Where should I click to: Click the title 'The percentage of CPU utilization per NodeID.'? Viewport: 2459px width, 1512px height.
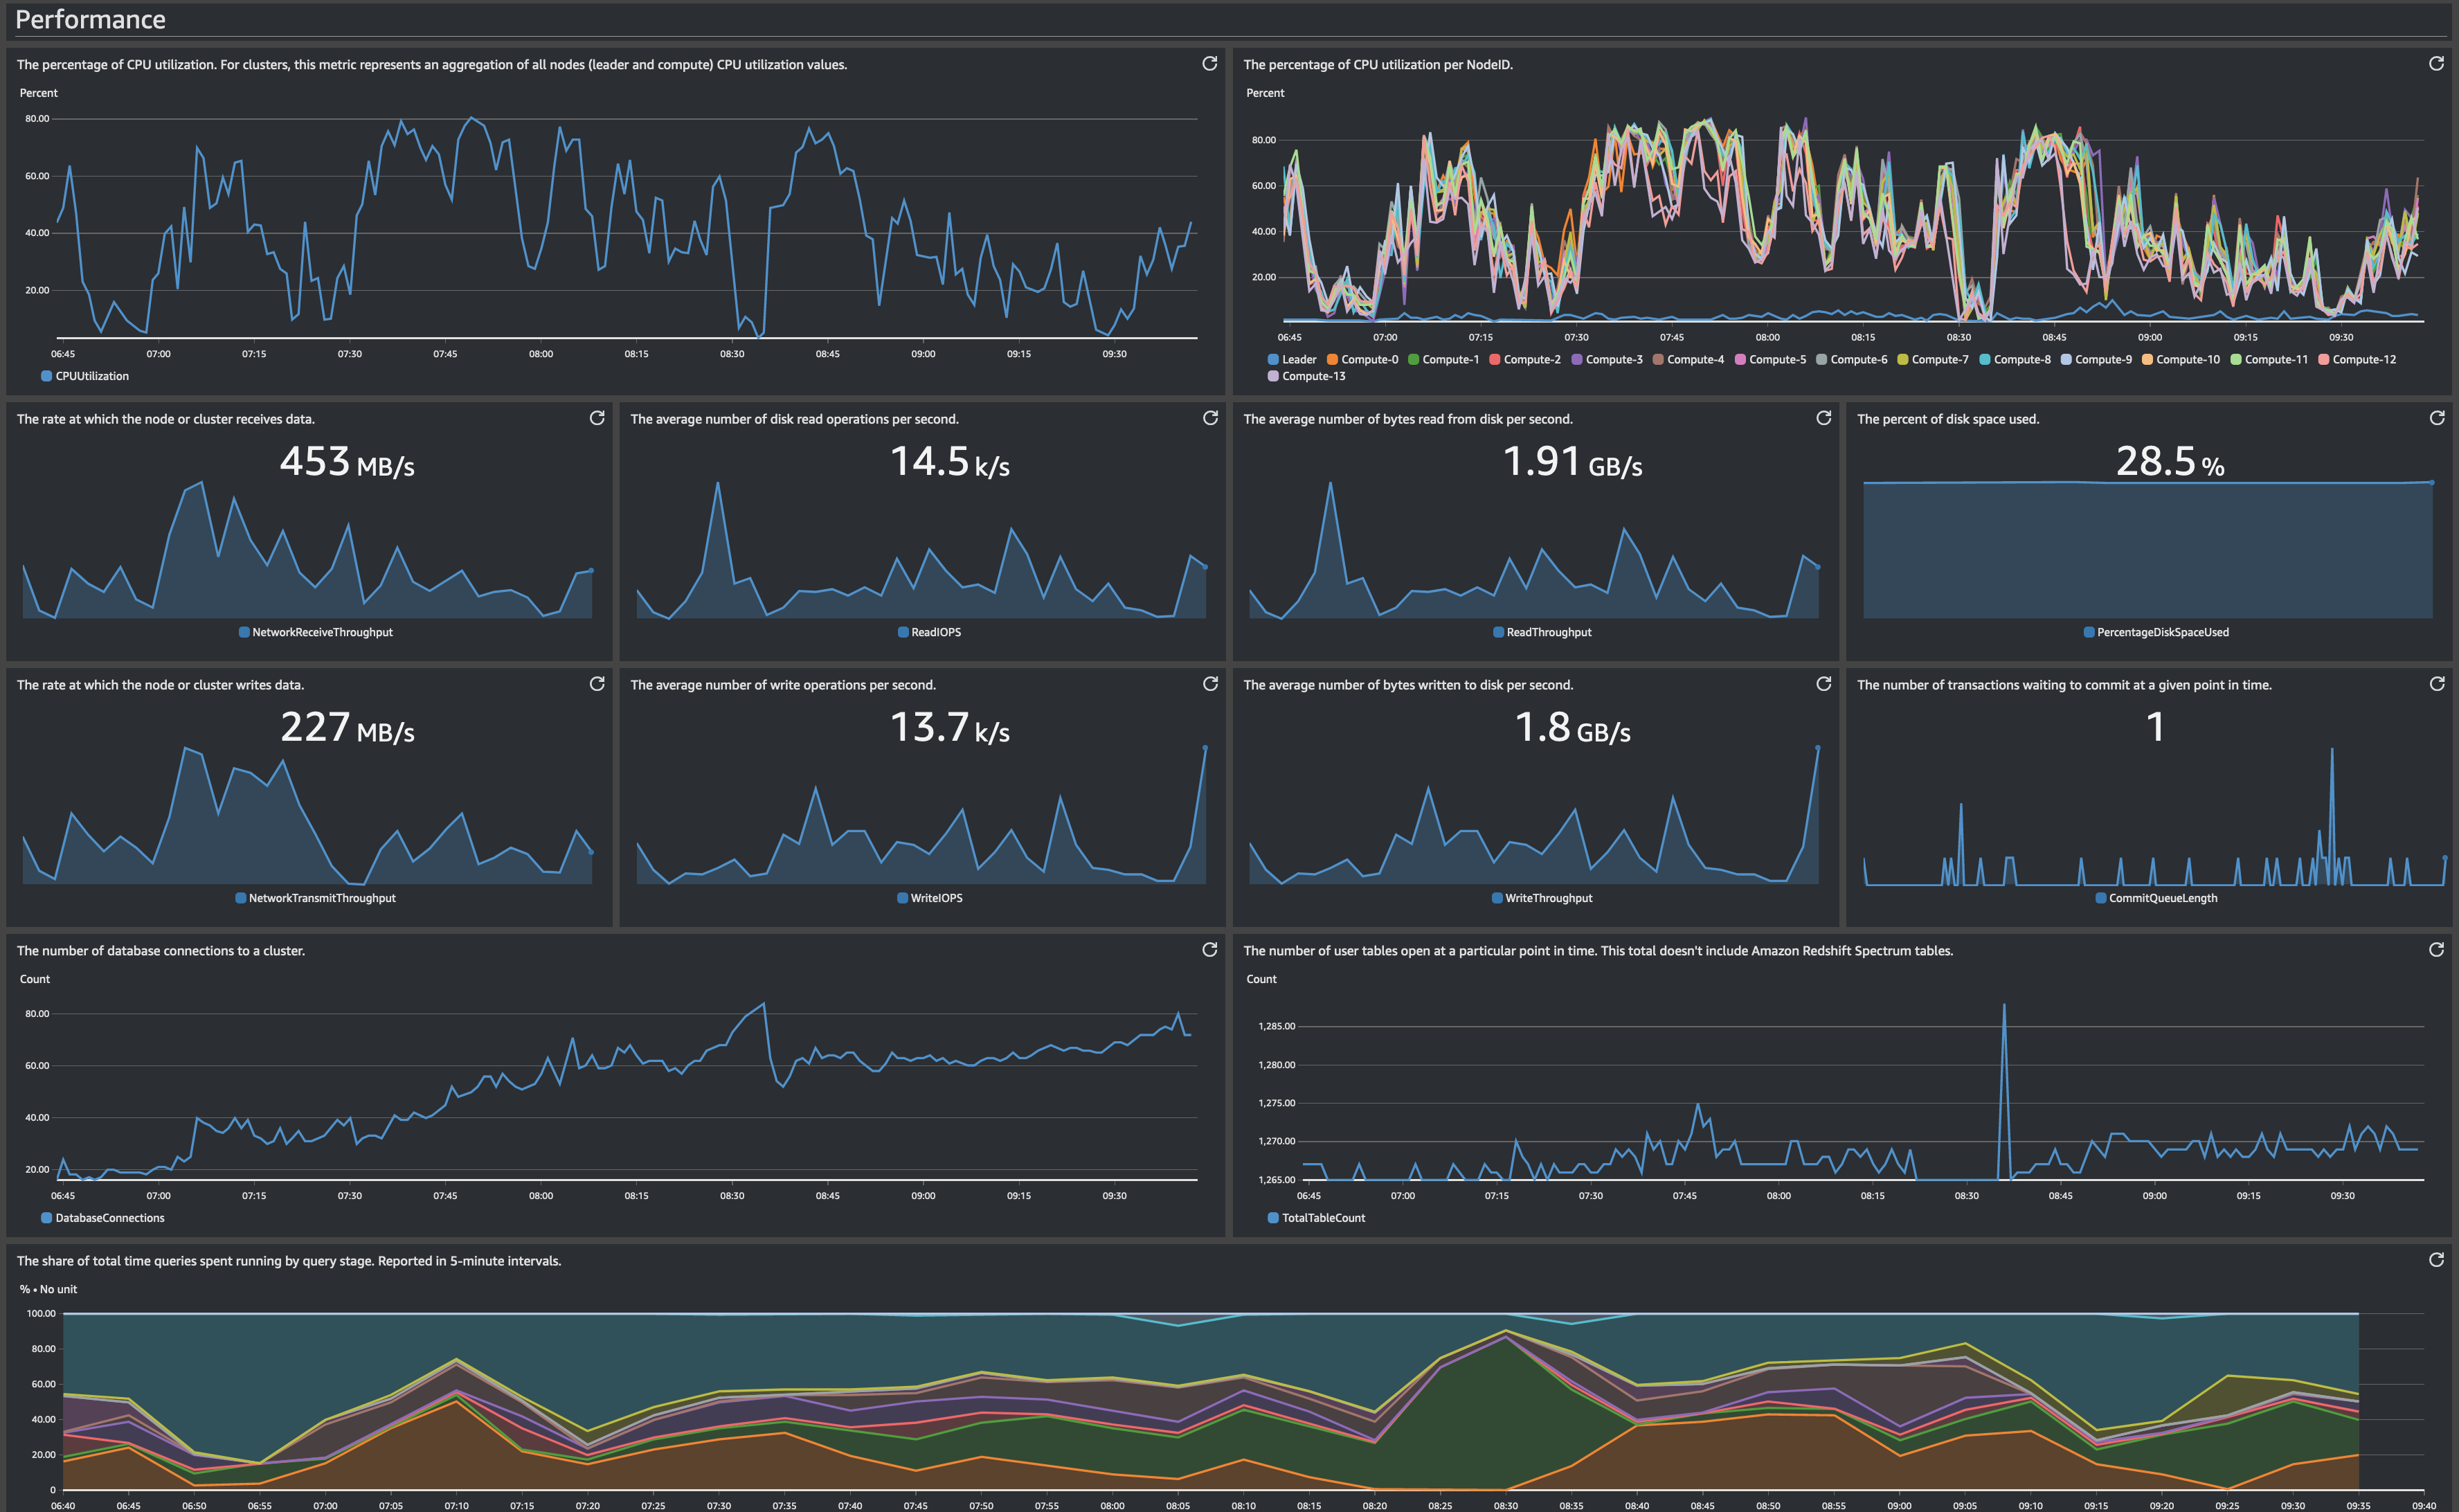coord(1378,65)
